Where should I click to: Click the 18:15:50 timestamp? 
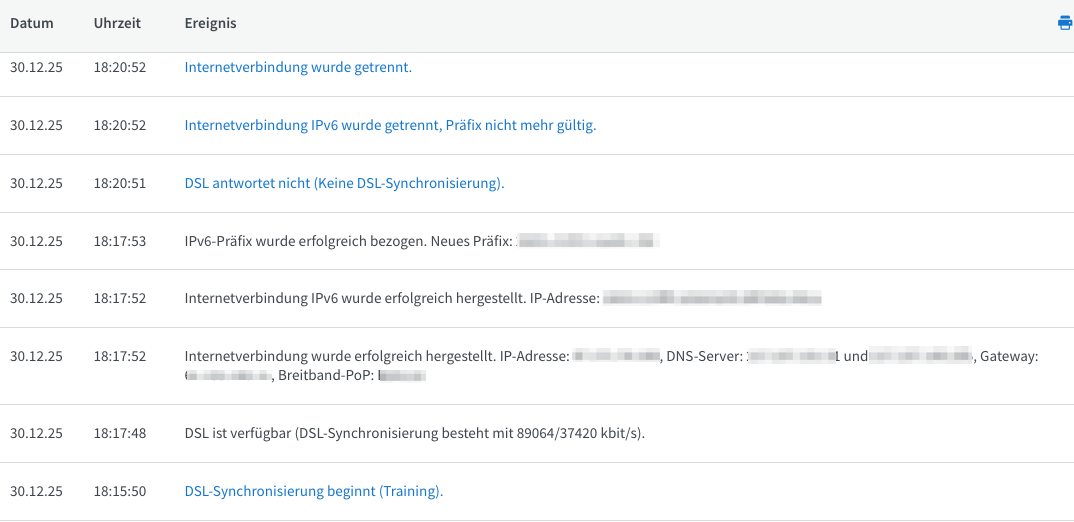120,492
